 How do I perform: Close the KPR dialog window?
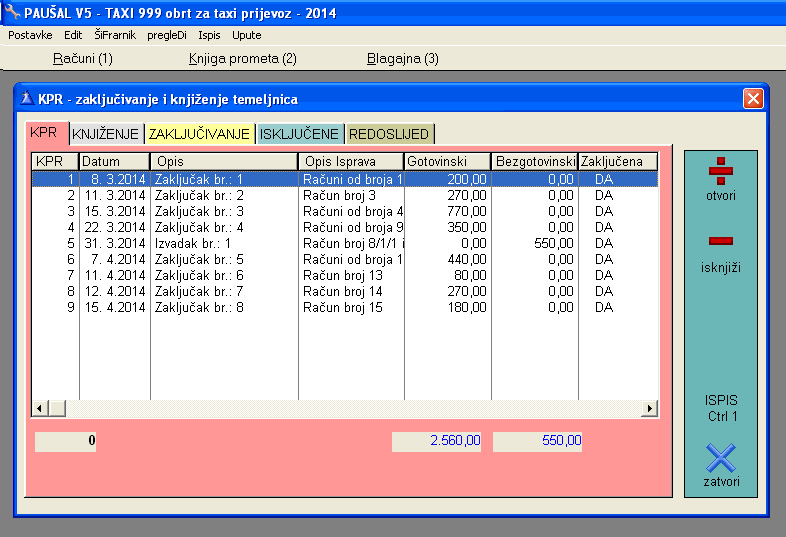point(753,99)
